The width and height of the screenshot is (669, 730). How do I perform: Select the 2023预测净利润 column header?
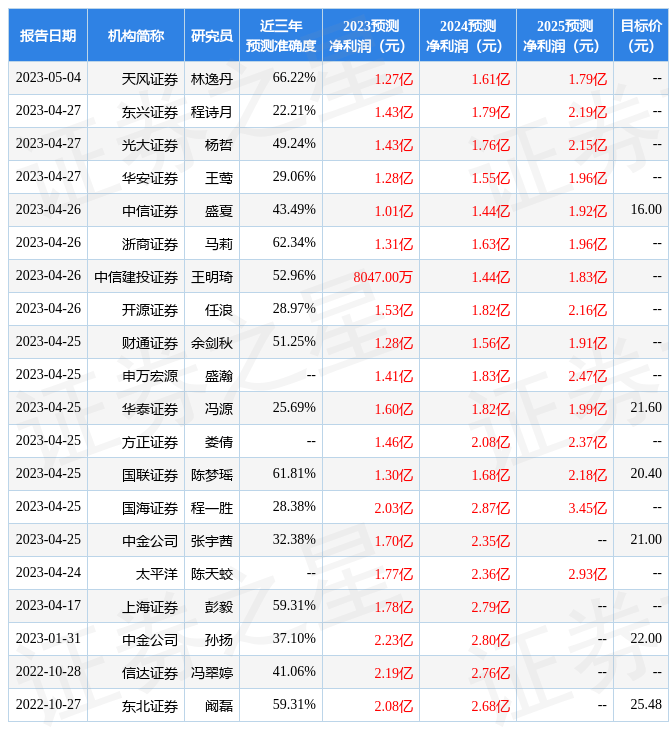(371, 36)
